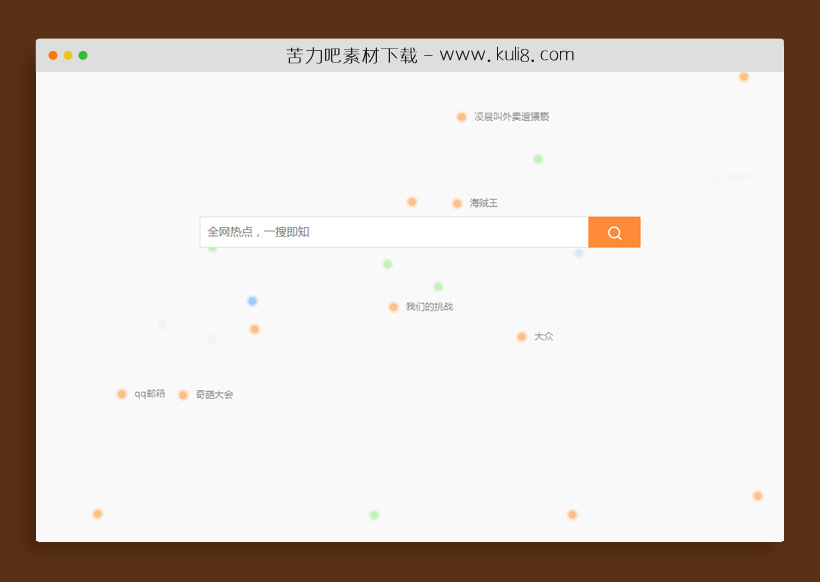Click the orange bullet beside qq邮箱

point(121,394)
